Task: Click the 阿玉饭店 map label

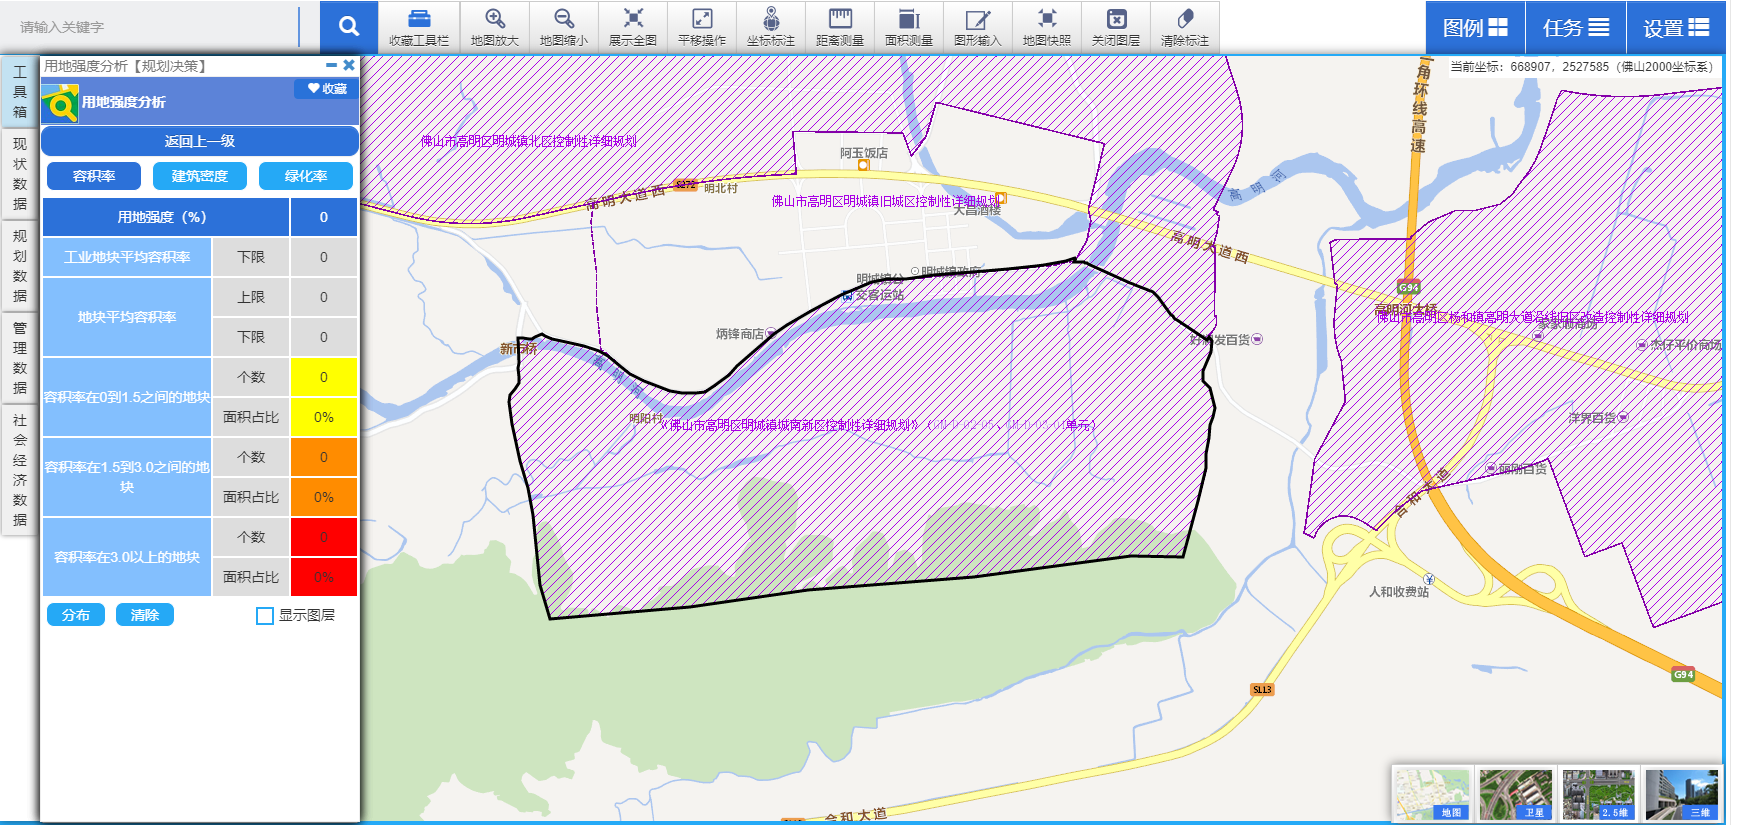Action: pos(864,153)
